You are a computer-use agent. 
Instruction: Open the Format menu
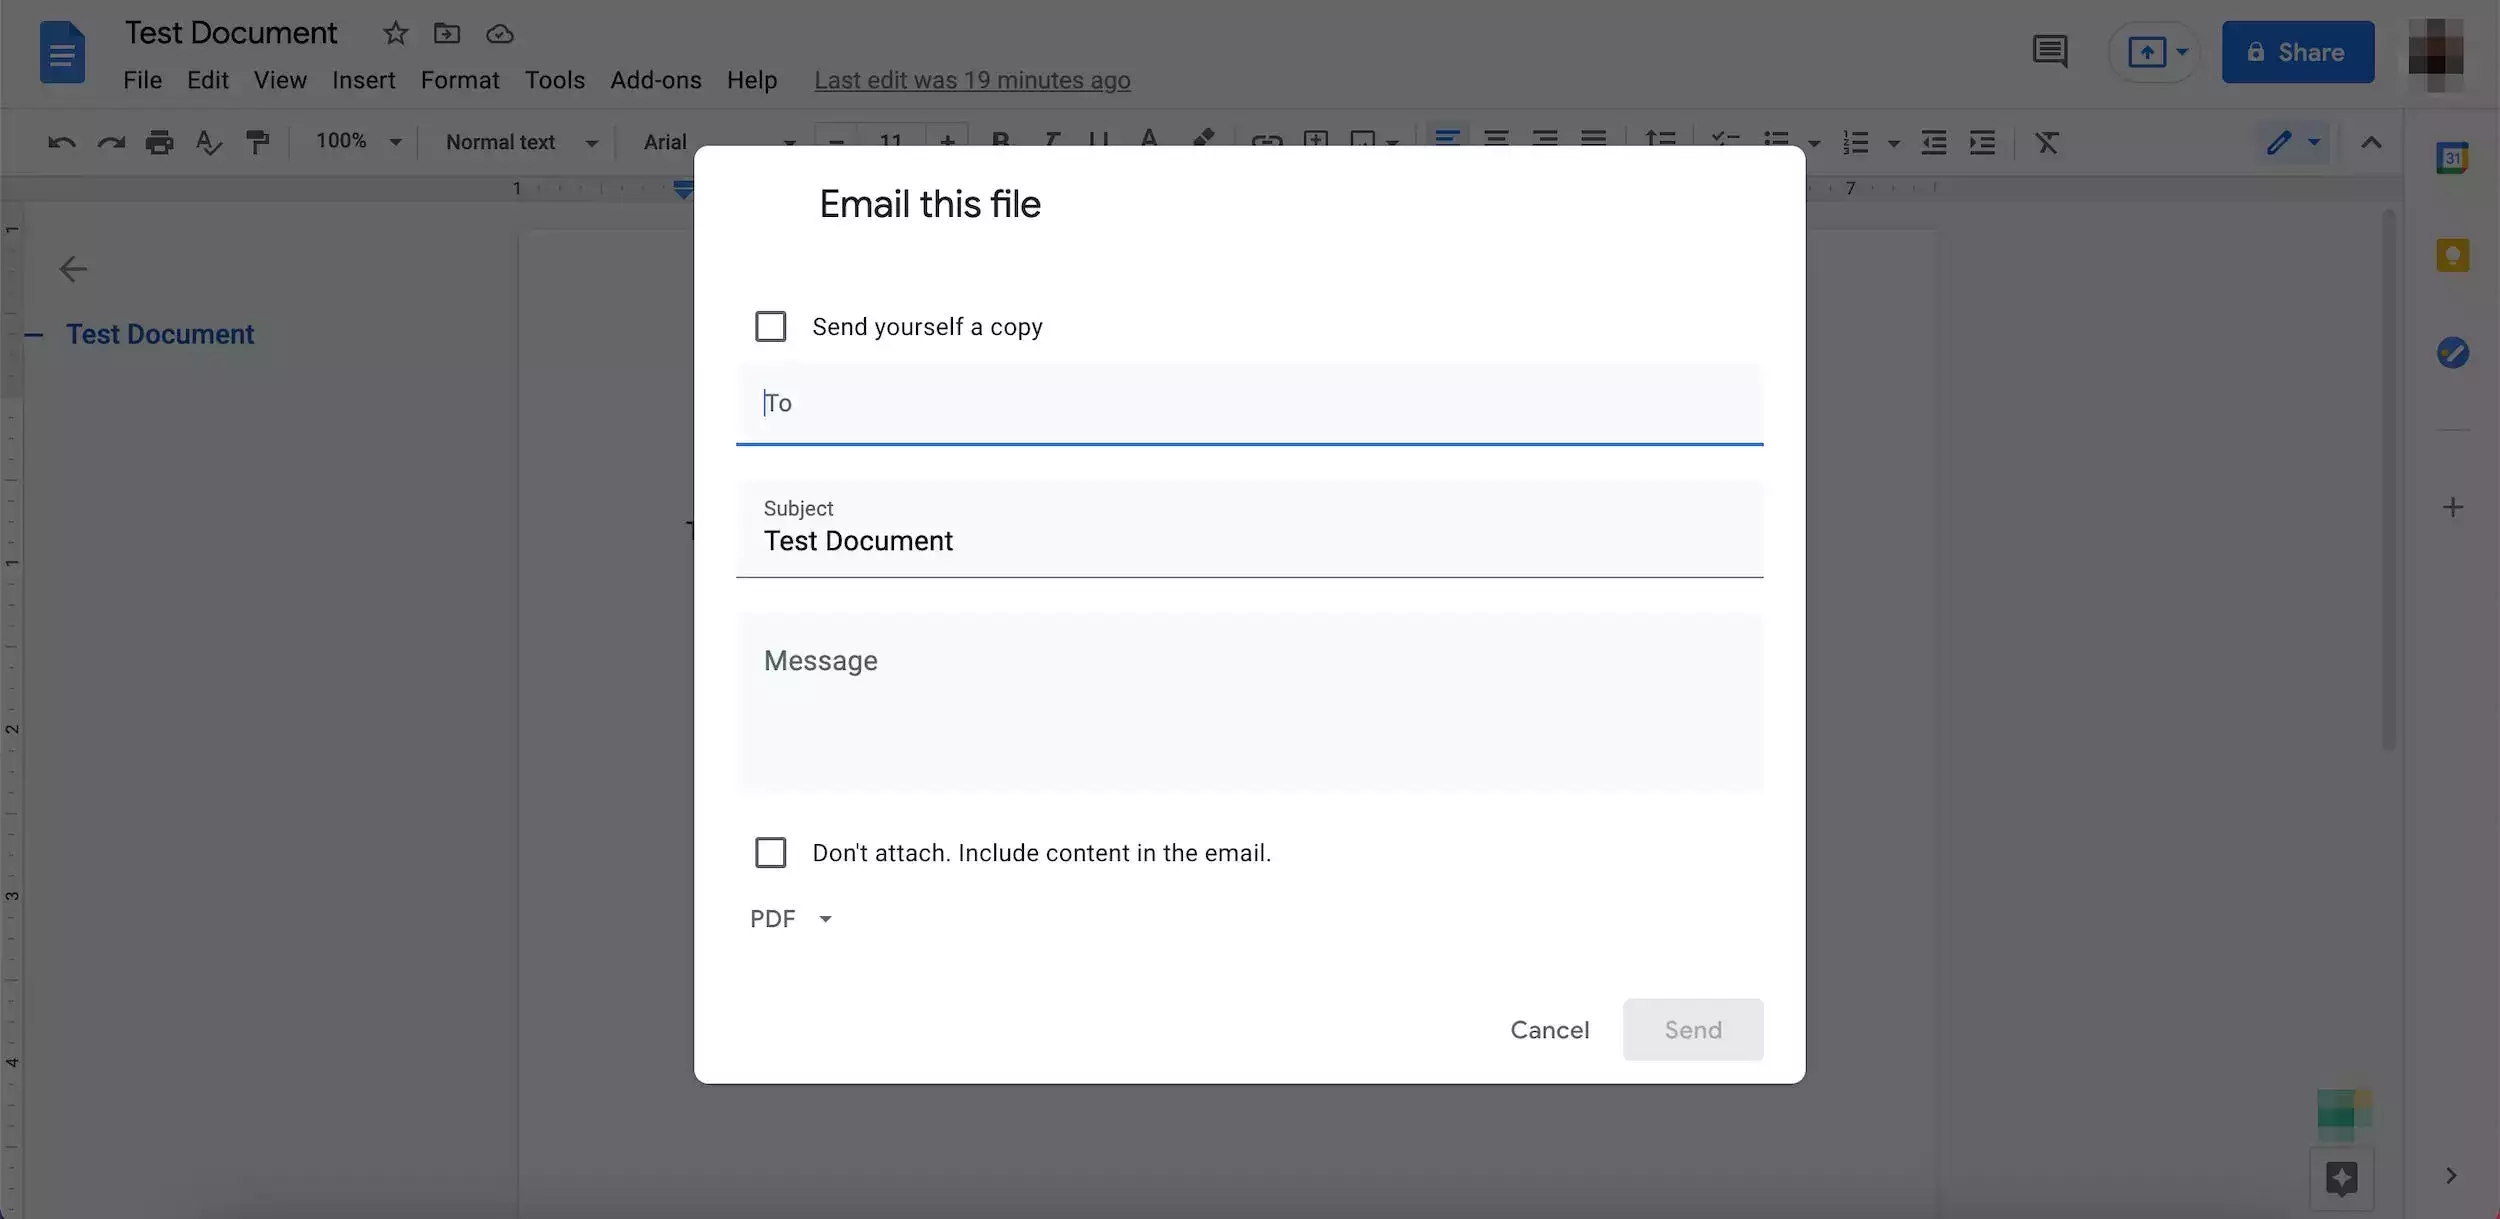[x=459, y=80]
